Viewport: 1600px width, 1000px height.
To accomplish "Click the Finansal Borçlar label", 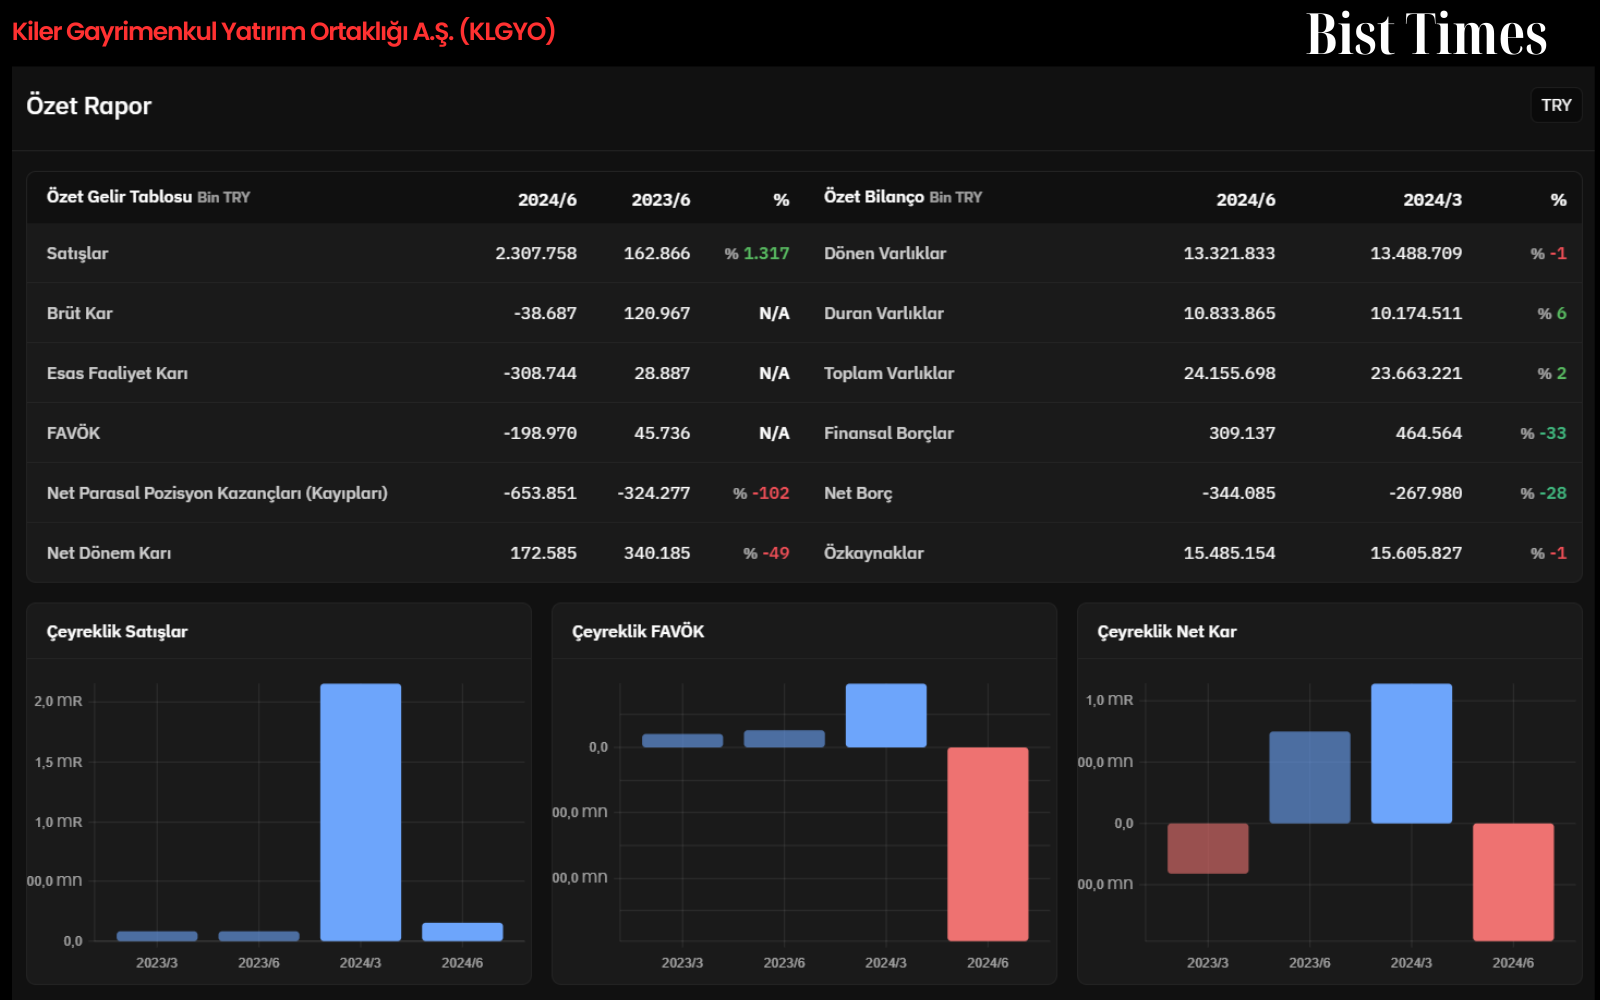I will click(x=889, y=433).
